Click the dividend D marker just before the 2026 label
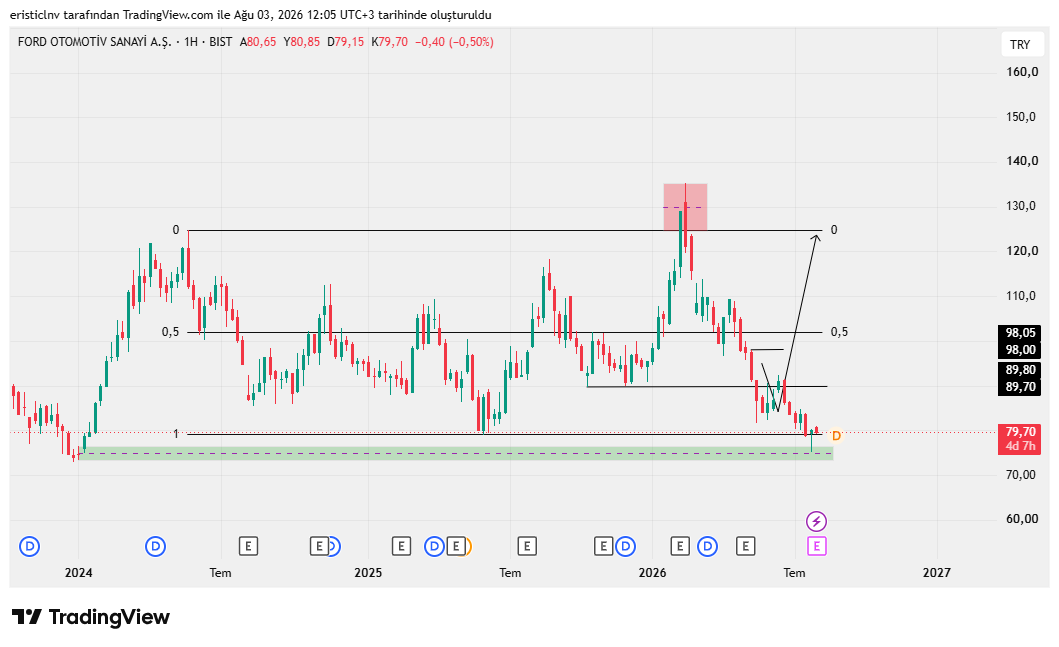The height and width of the screenshot is (647, 1059). click(x=625, y=546)
